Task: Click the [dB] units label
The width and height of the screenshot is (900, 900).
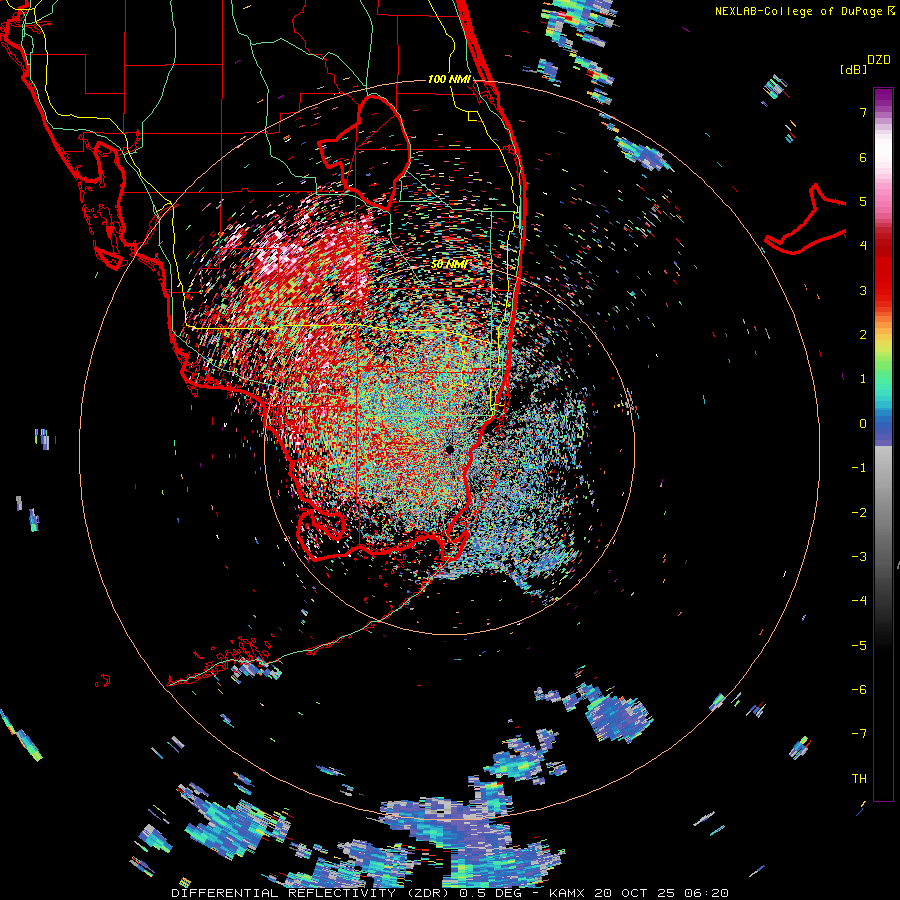Action: tap(853, 70)
